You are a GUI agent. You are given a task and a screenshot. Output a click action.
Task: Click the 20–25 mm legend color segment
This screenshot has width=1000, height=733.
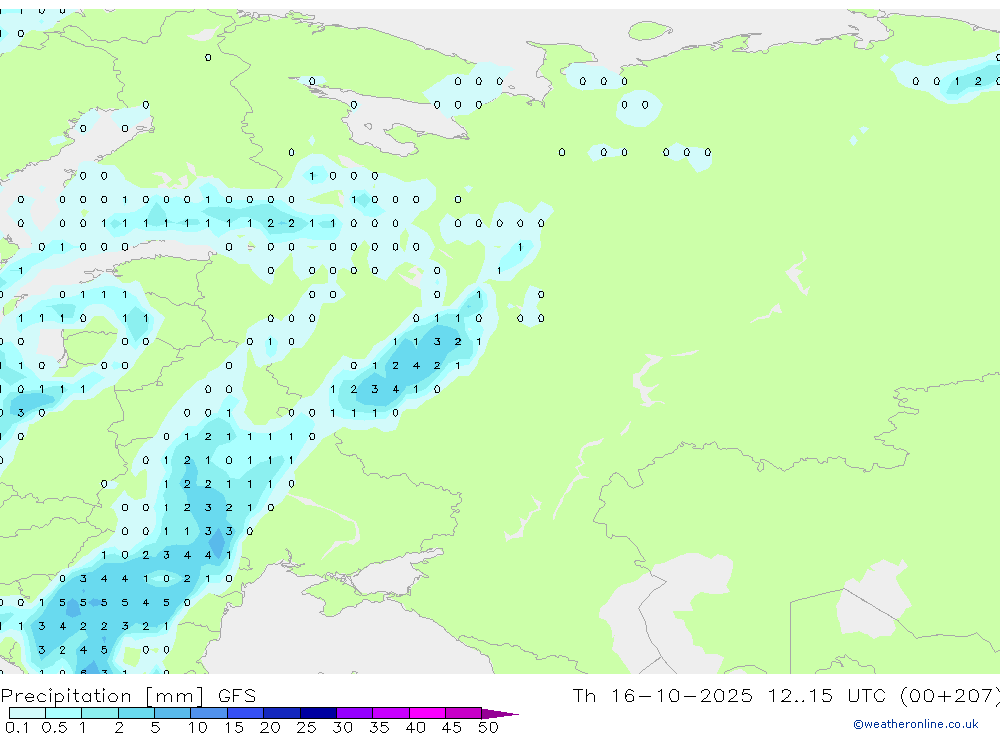click(x=282, y=713)
